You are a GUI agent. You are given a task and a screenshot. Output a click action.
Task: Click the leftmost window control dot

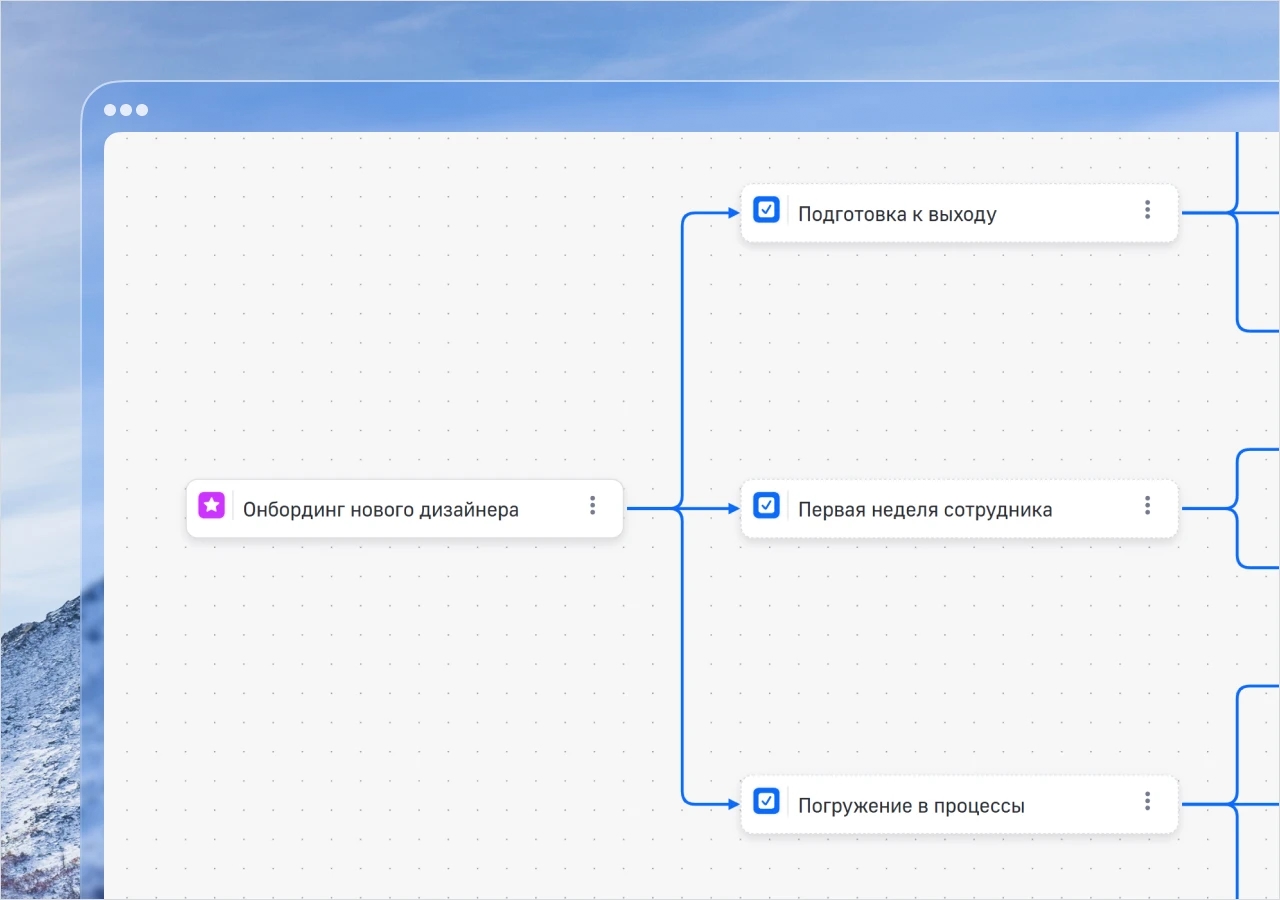[110, 110]
